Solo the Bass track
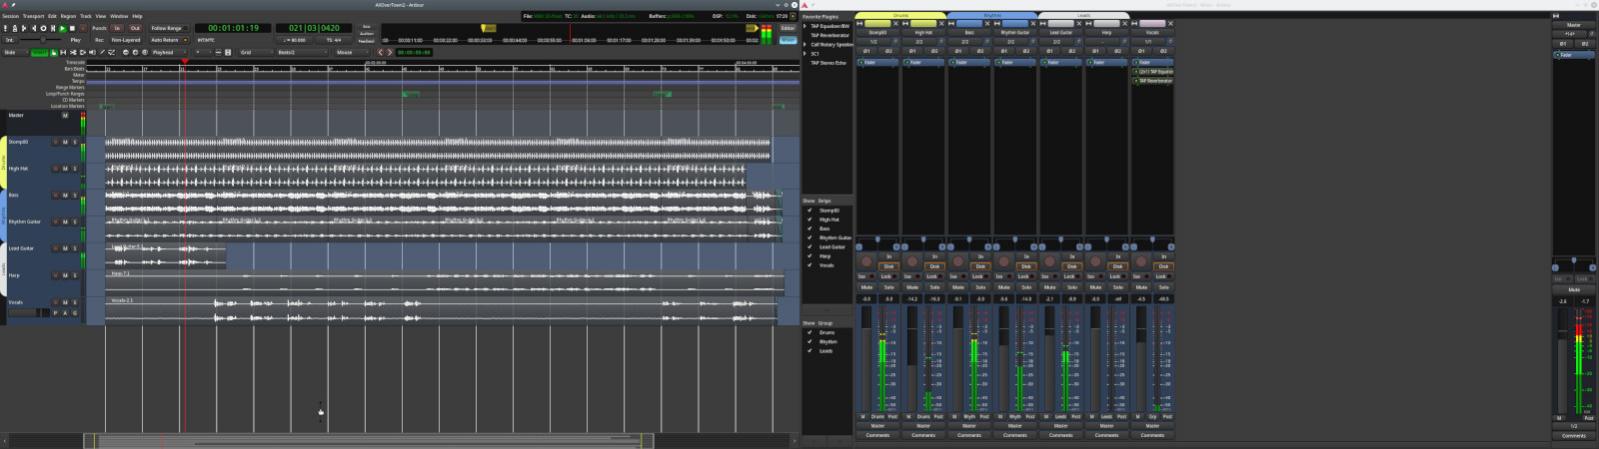This screenshot has height=449, width=1599. [x=74, y=196]
